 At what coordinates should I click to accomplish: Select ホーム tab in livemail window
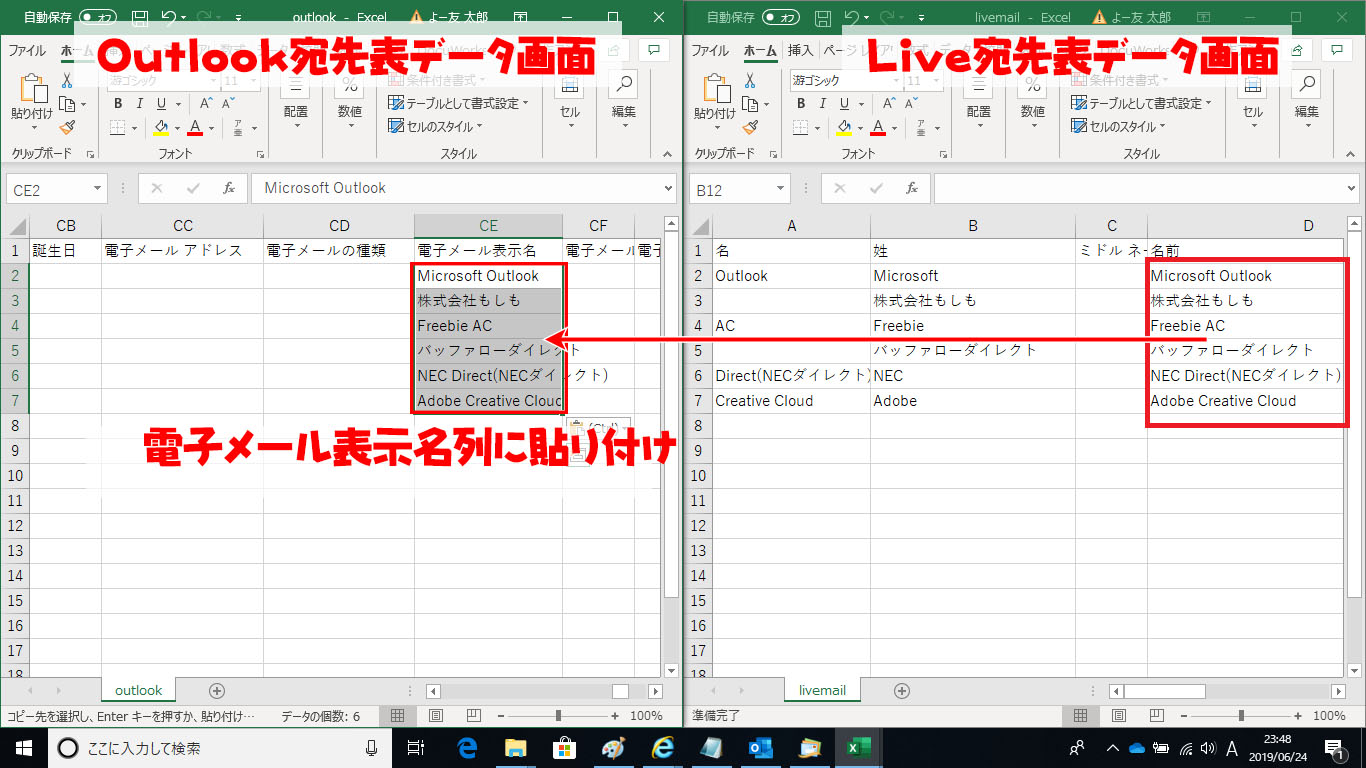(760, 50)
